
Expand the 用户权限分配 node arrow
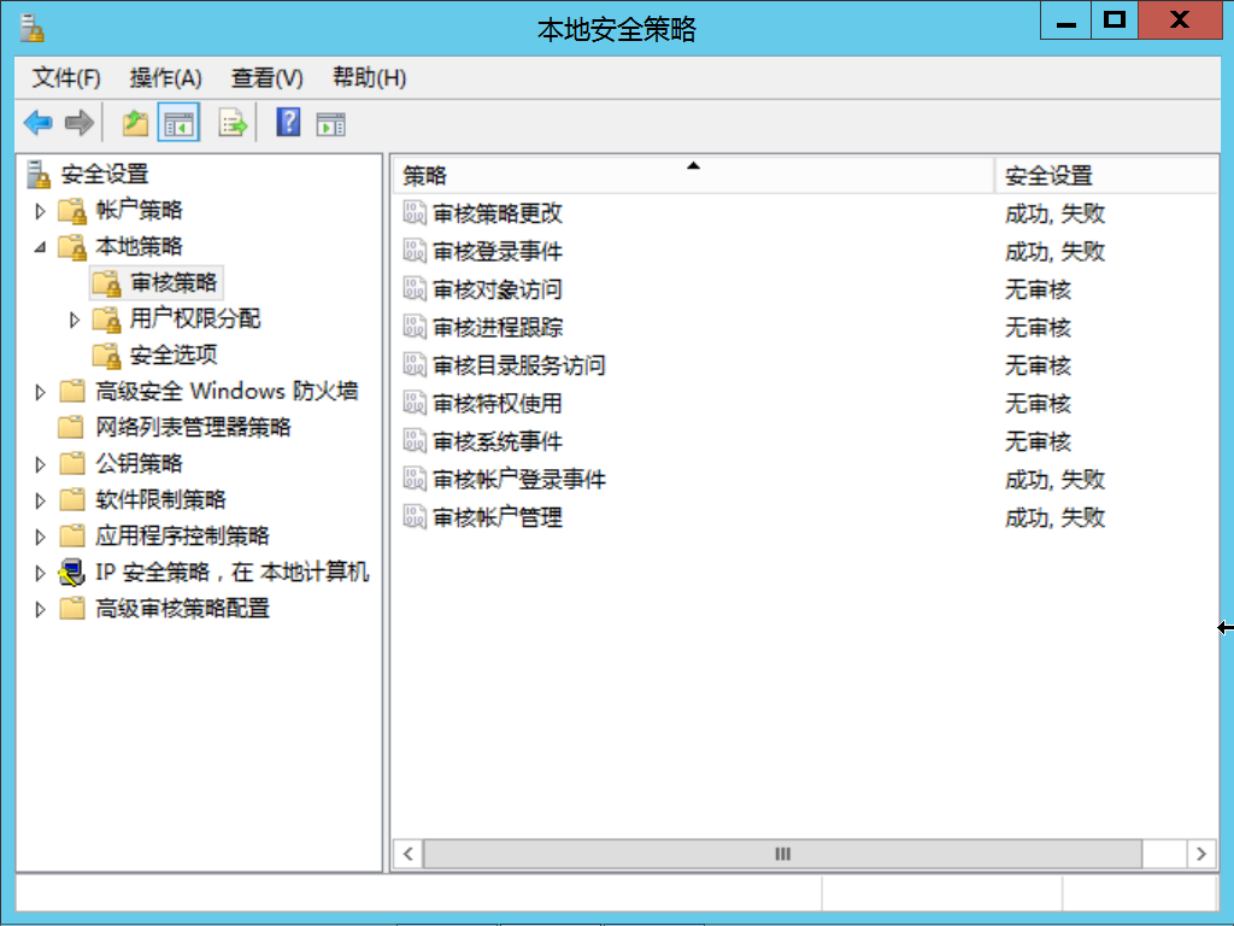tap(74, 319)
